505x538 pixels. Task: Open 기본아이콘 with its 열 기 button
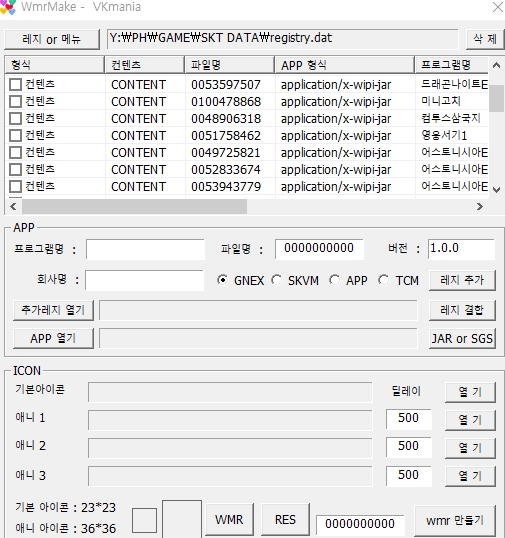point(470,392)
